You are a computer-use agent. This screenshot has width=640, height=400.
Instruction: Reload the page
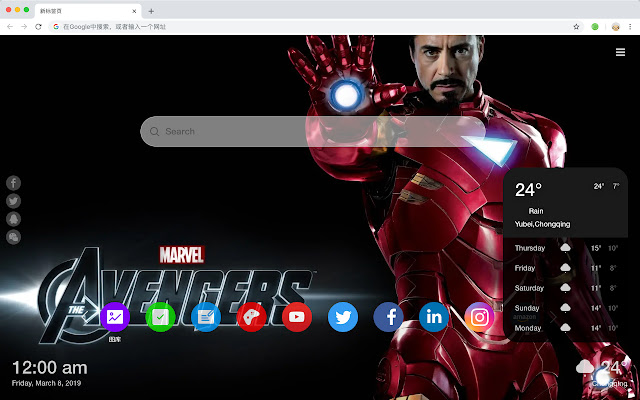(x=38, y=27)
